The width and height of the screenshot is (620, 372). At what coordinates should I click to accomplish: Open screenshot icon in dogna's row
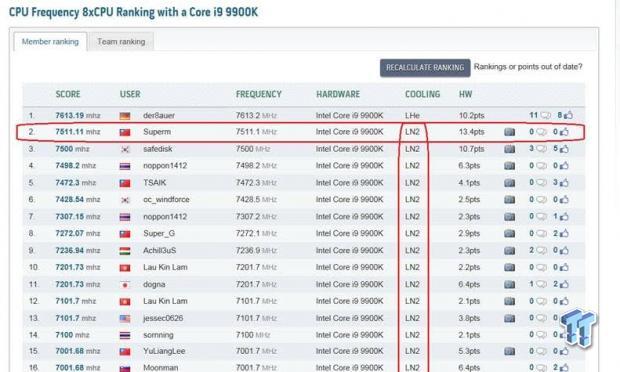(509, 285)
